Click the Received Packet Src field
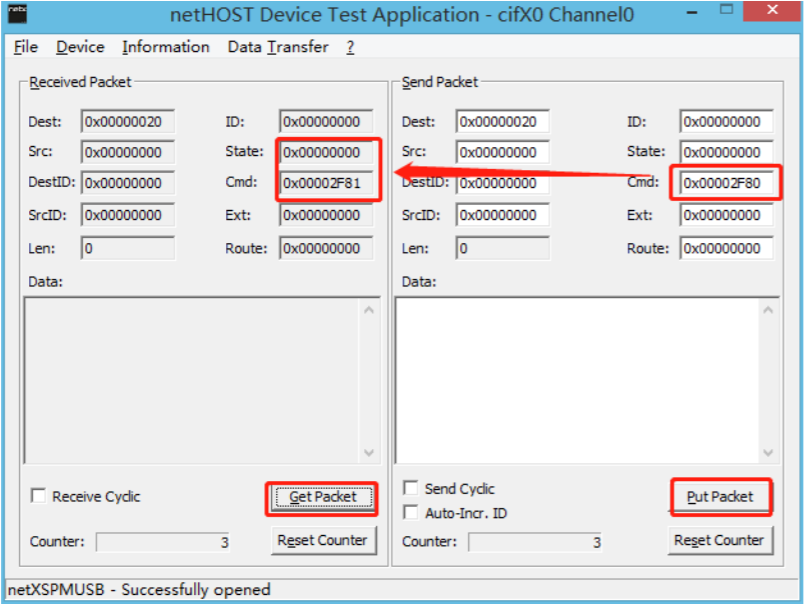Viewport: 808px width, 608px height. [x=128, y=153]
